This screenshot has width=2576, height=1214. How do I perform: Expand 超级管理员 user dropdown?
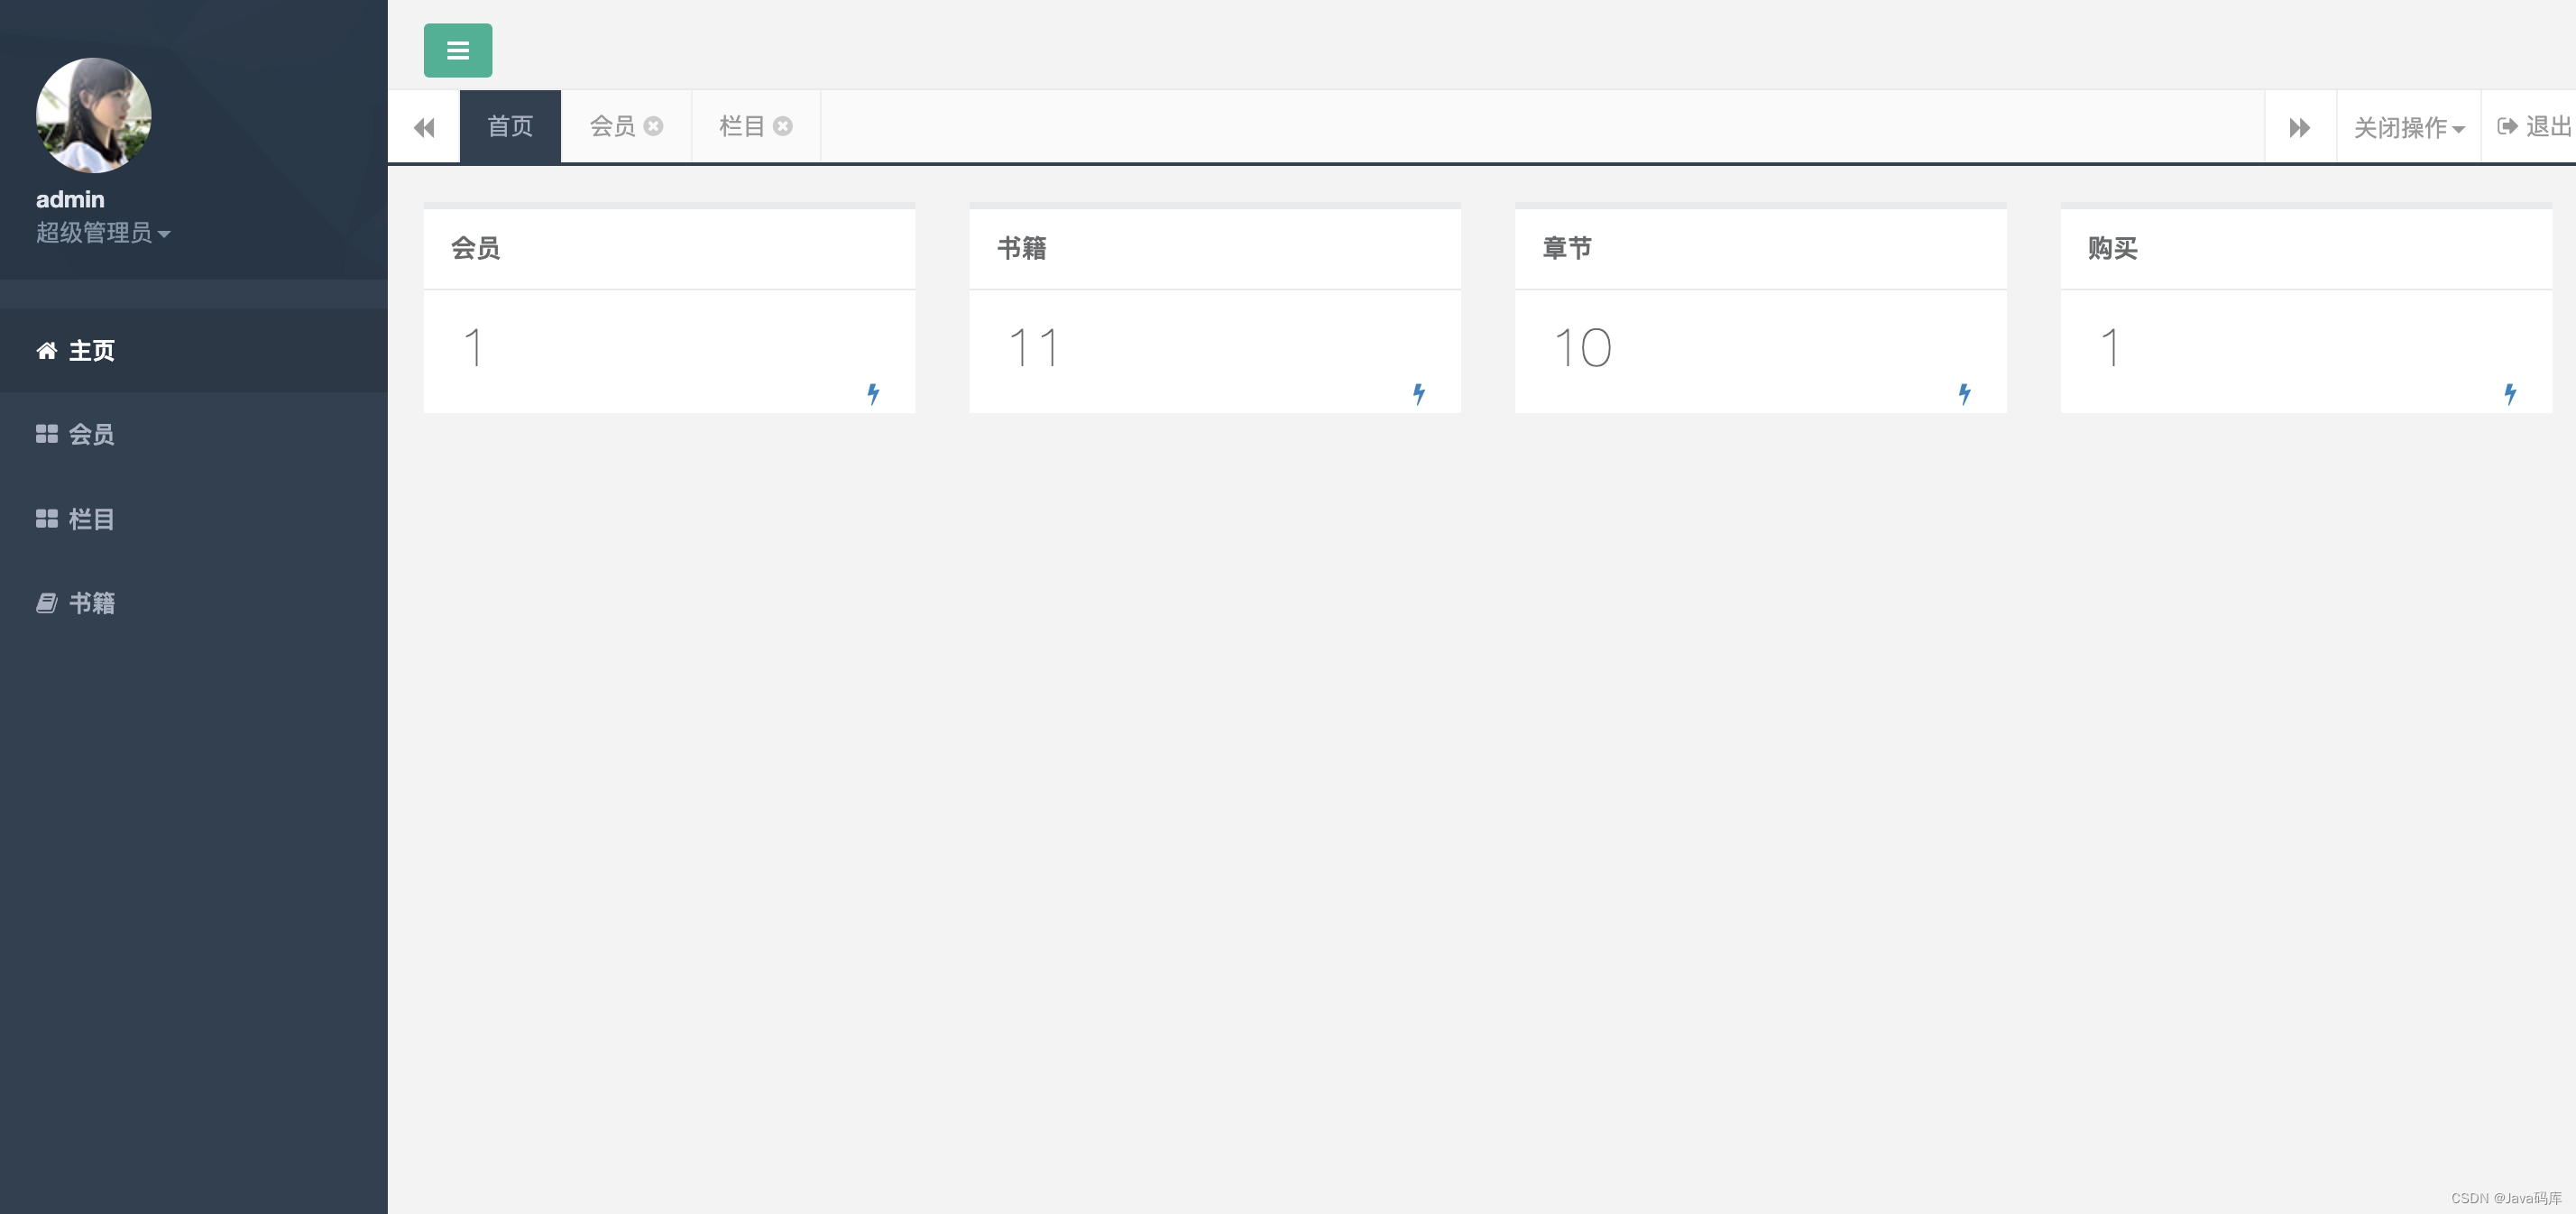pos(103,233)
